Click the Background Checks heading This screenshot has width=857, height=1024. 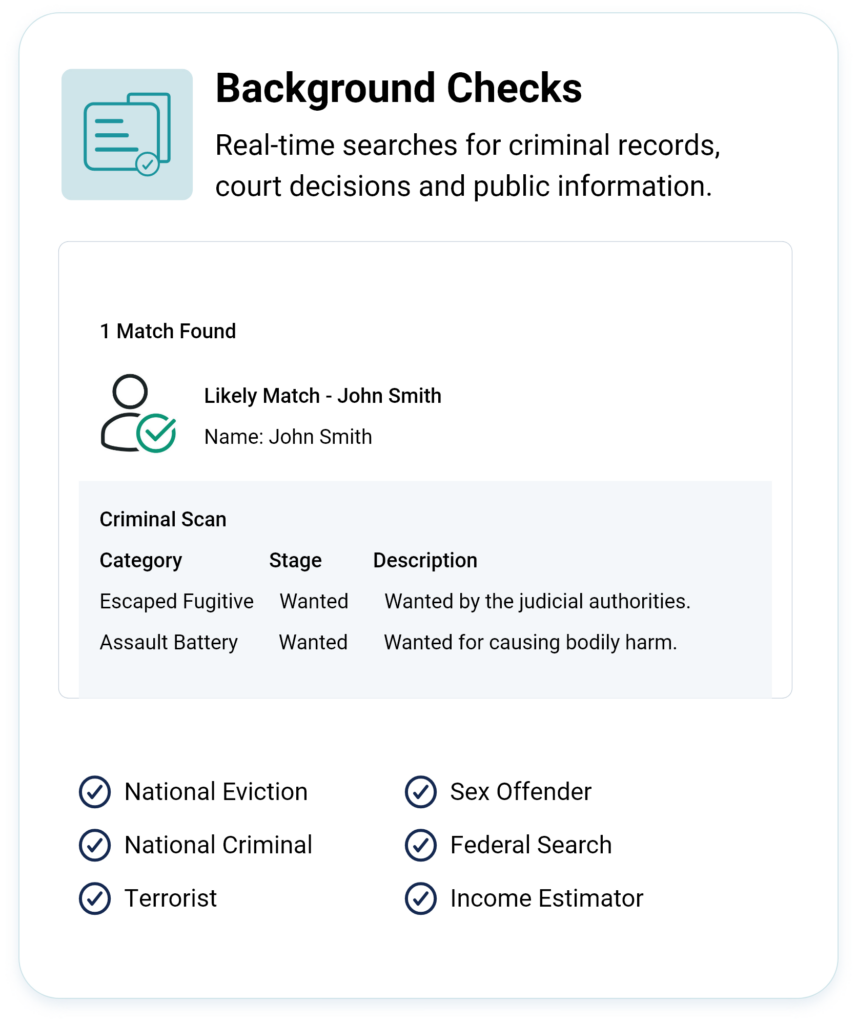(398, 88)
